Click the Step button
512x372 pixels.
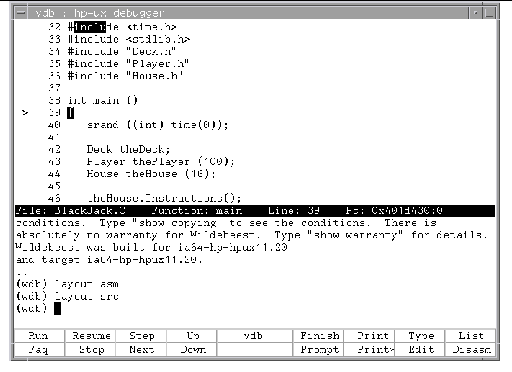pos(141,335)
